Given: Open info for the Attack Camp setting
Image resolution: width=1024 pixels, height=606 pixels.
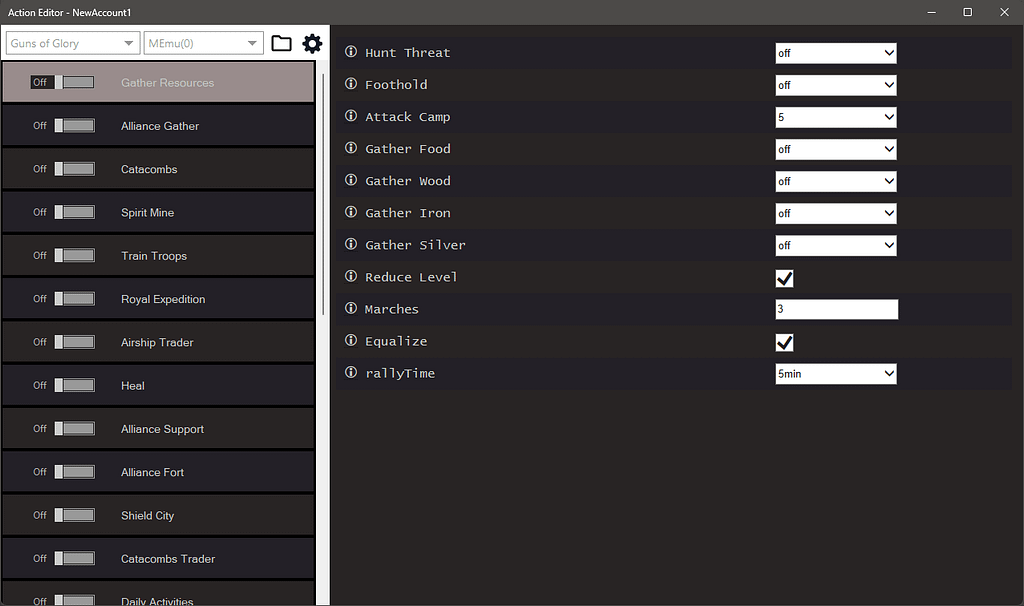Looking at the screenshot, I should coord(349,116).
